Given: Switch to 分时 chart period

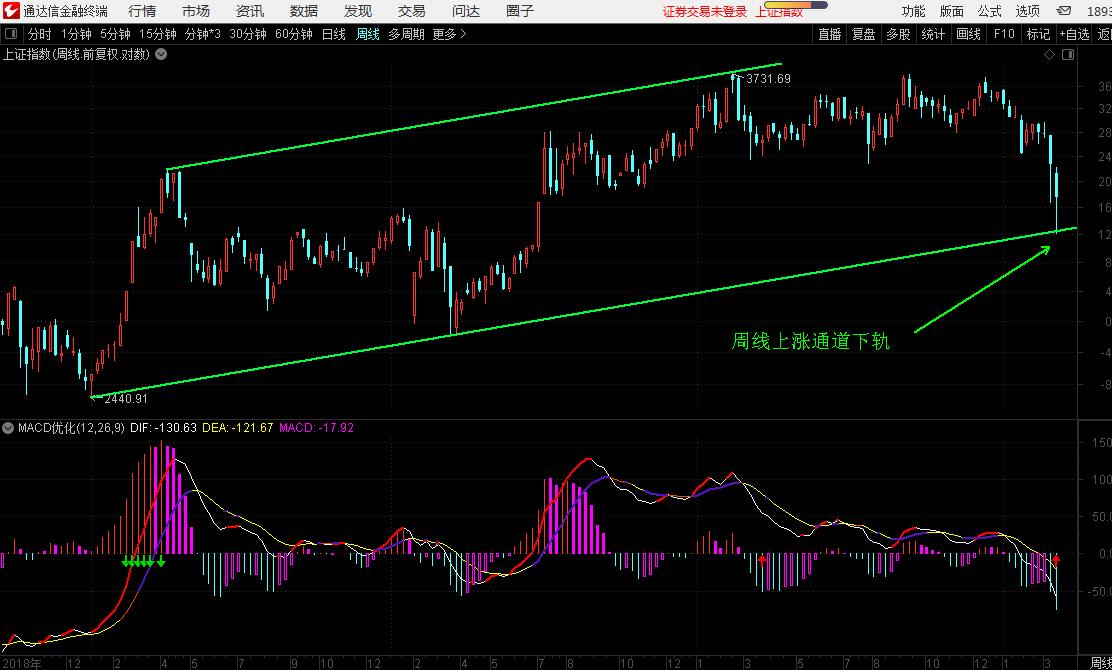Looking at the screenshot, I should tap(40, 34).
